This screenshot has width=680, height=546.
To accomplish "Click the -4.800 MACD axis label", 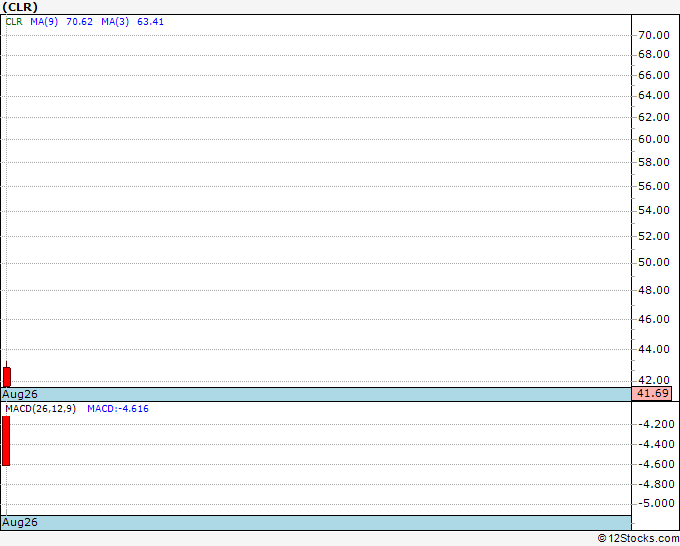I will coord(656,484).
